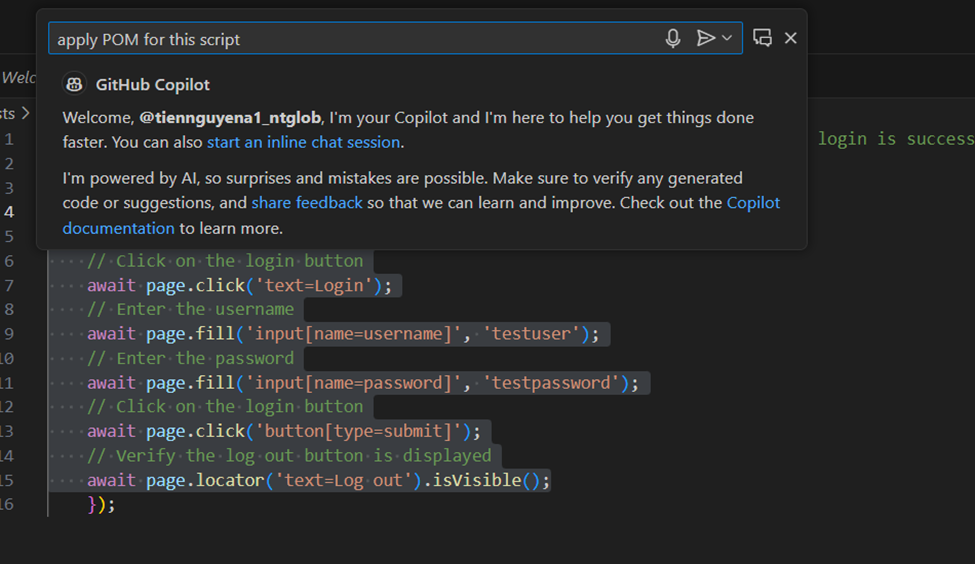
Task: Close the Copilot chat popup
Action: [791, 38]
